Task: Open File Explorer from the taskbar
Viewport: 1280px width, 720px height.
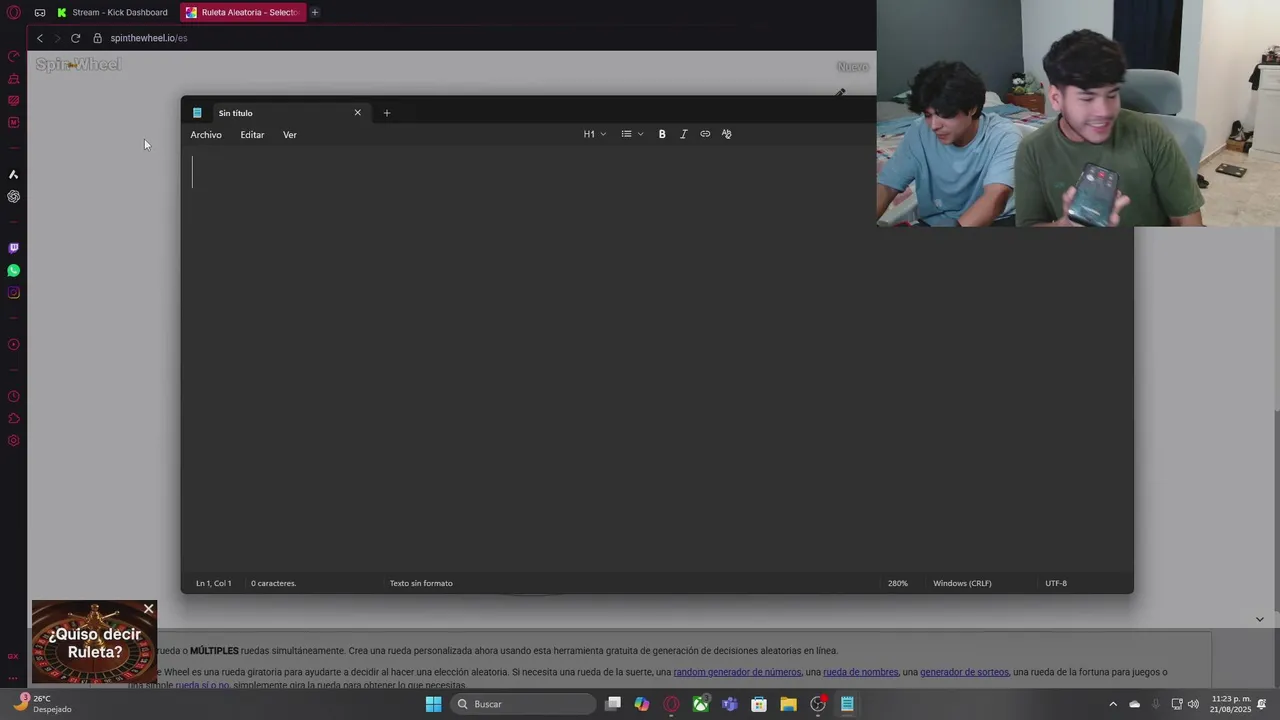Action: (788, 704)
